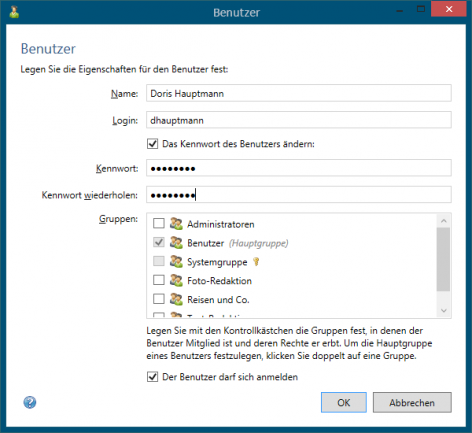Uncheck 'Der Benutzer darf sich anmelden'
This screenshot has width=472, height=433.
(153, 377)
